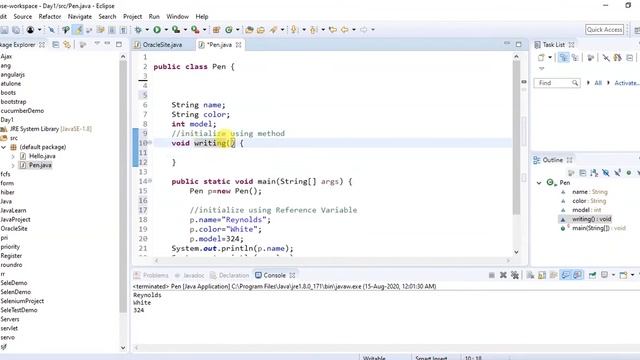This screenshot has width=640, height=360.
Task: Click the Open Perspective icon beside Quick Access
Action: [x=637, y=30]
